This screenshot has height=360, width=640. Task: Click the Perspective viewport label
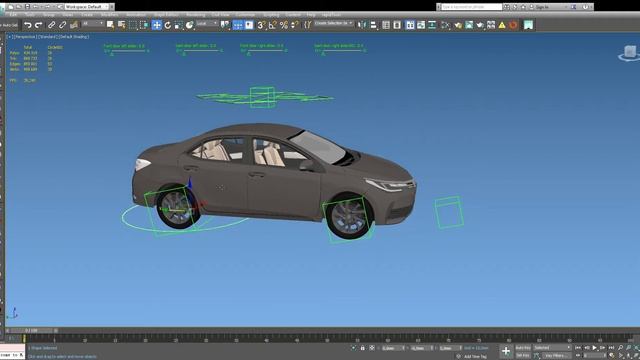[x=25, y=37]
